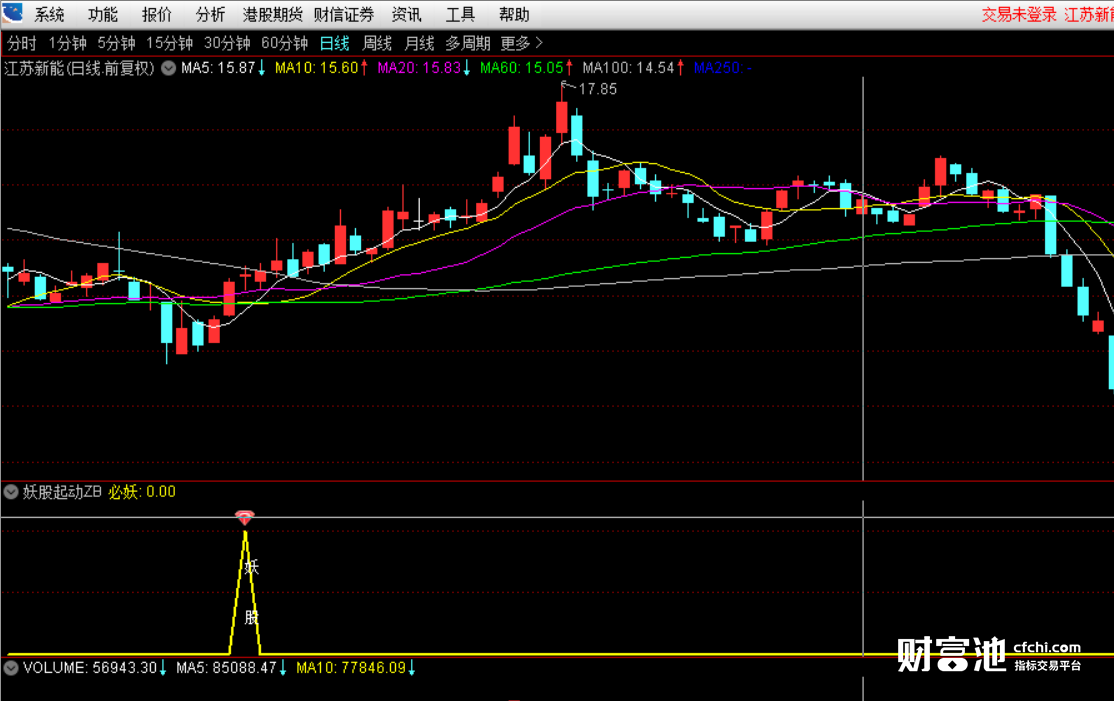Expand the 更多 period options

click(x=521, y=43)
